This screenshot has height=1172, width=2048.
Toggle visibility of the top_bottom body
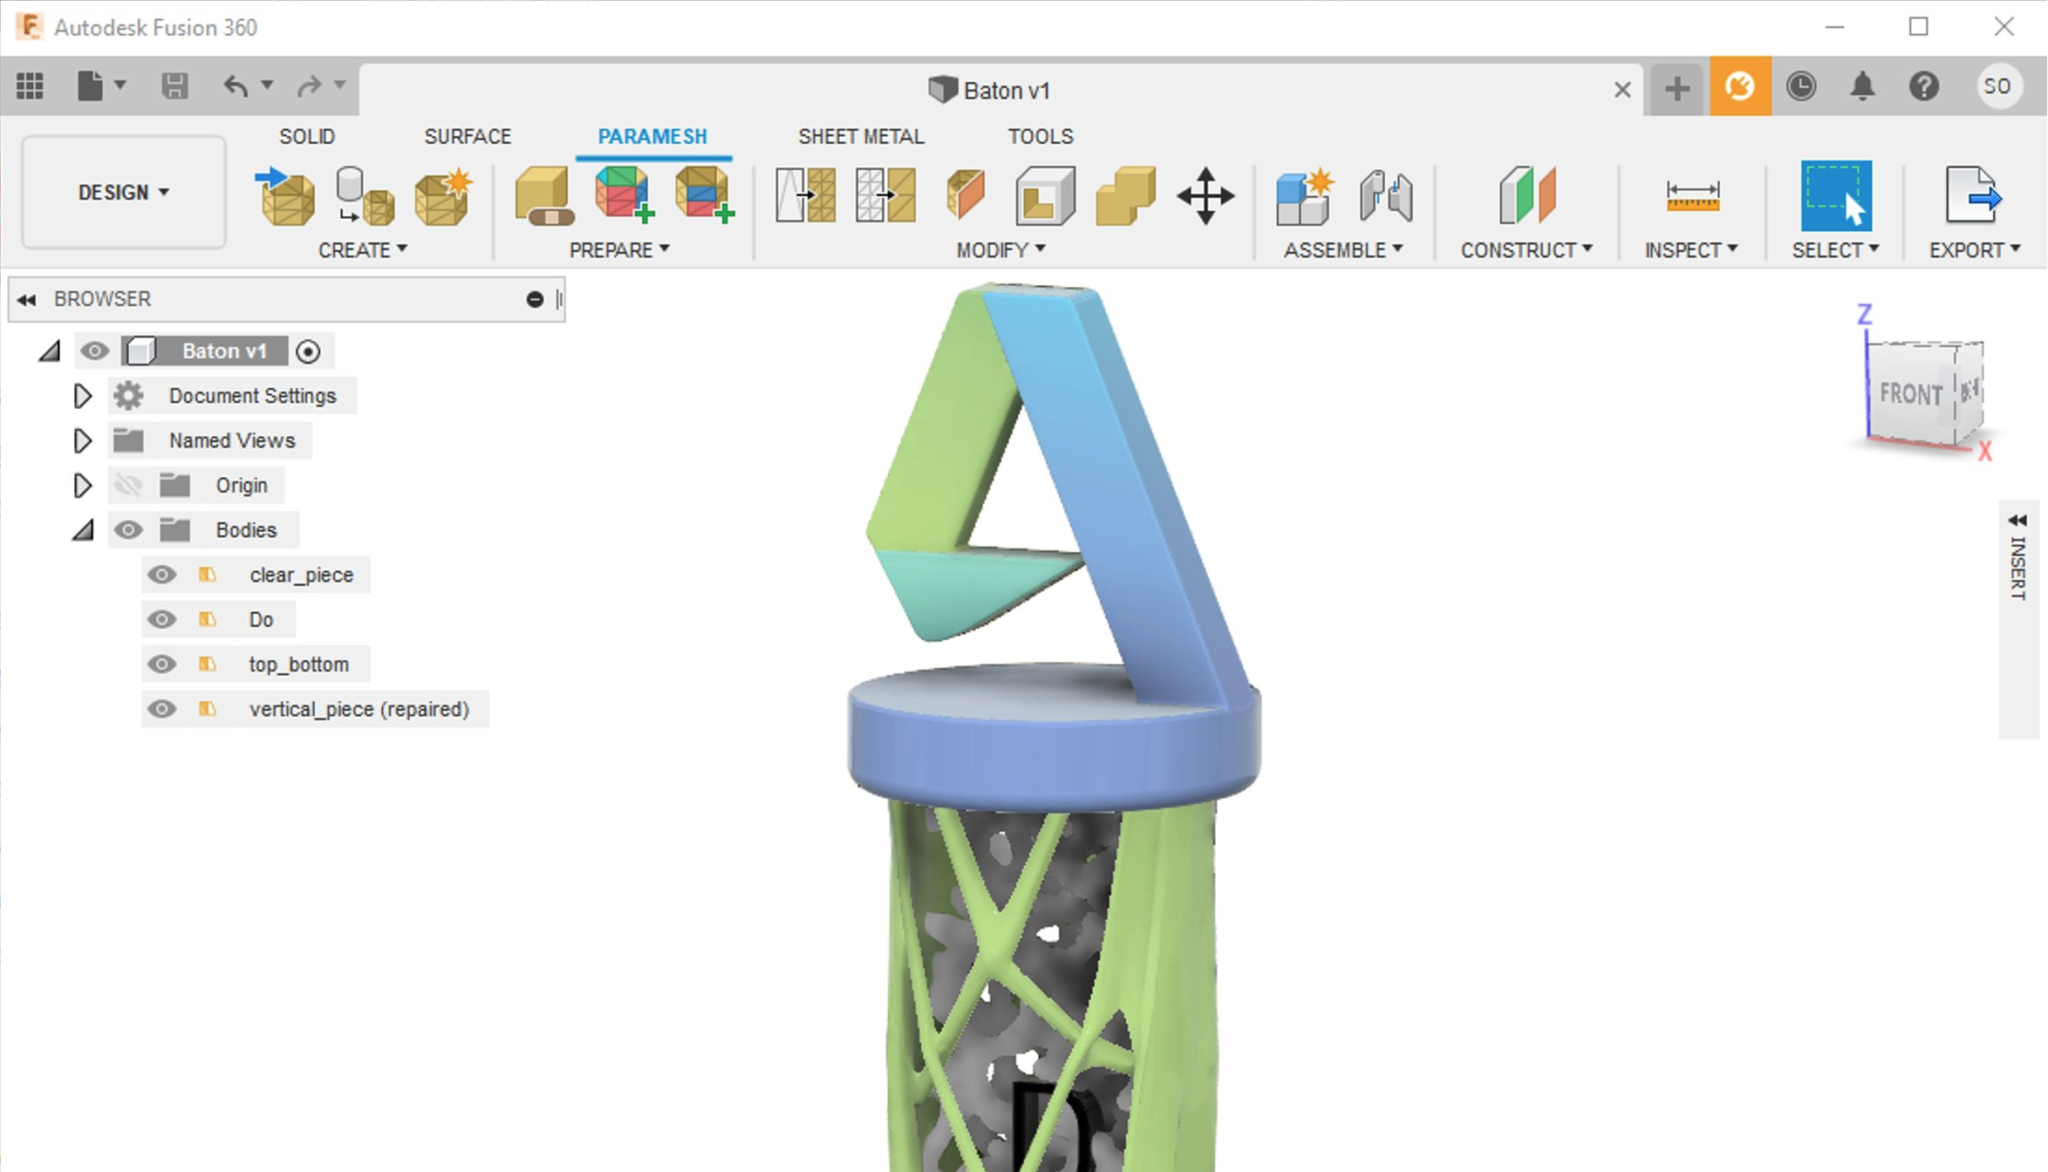(x=162, y=664)
